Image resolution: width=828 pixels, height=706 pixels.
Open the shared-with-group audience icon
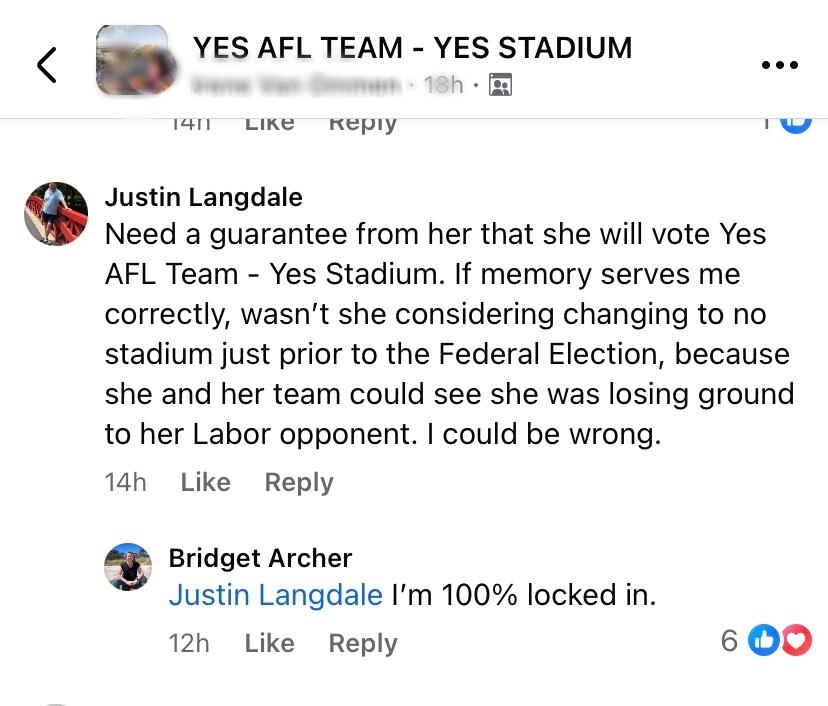pyautogui.click(x=499, y=85)
